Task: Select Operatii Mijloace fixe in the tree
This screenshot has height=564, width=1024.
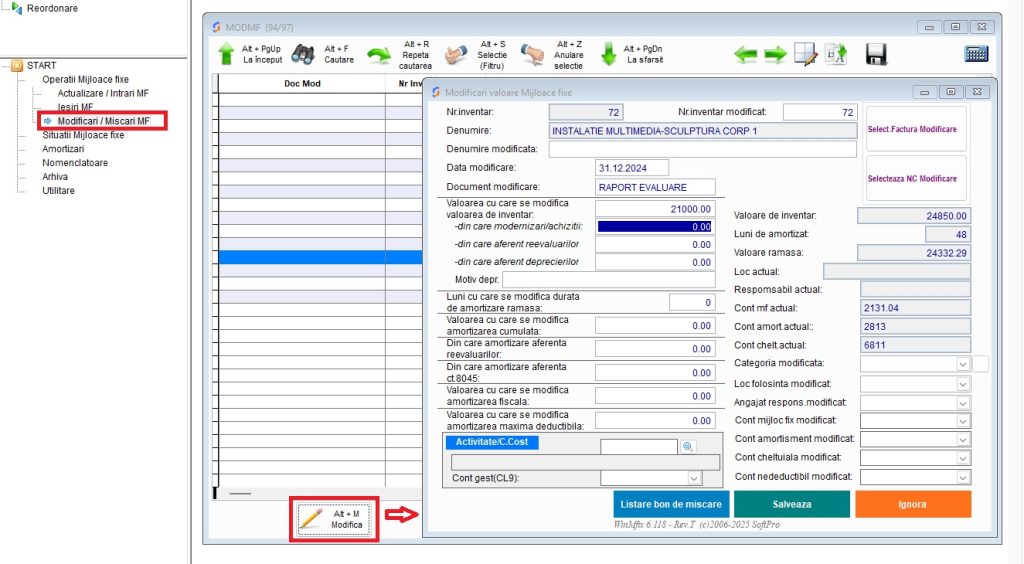Action: point(86,79)
